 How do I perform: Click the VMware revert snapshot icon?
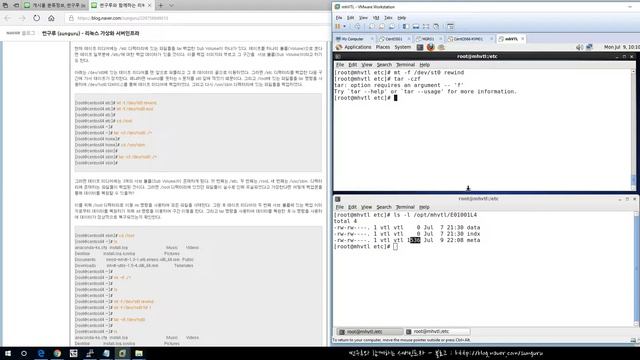point(382,27)
